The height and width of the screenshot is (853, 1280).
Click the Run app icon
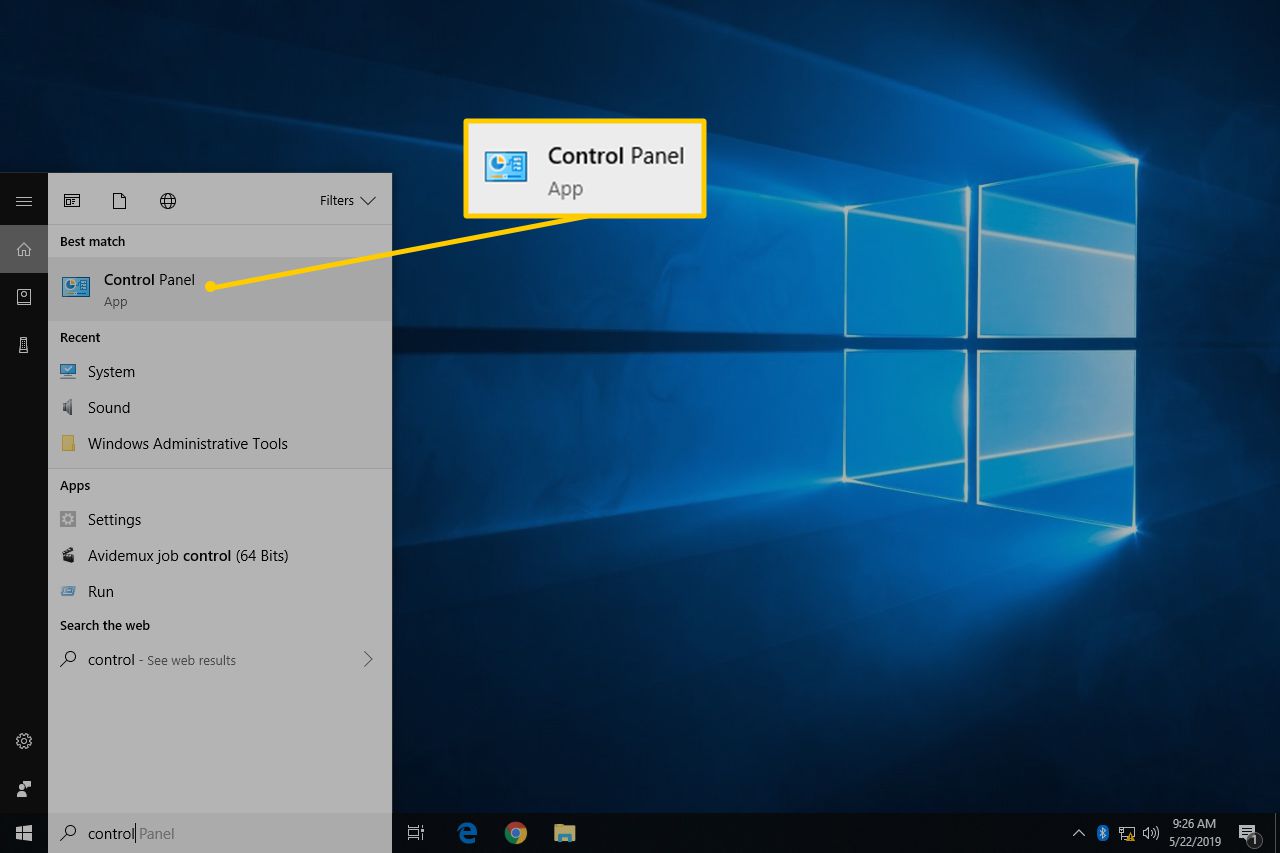tap(68, 591)
